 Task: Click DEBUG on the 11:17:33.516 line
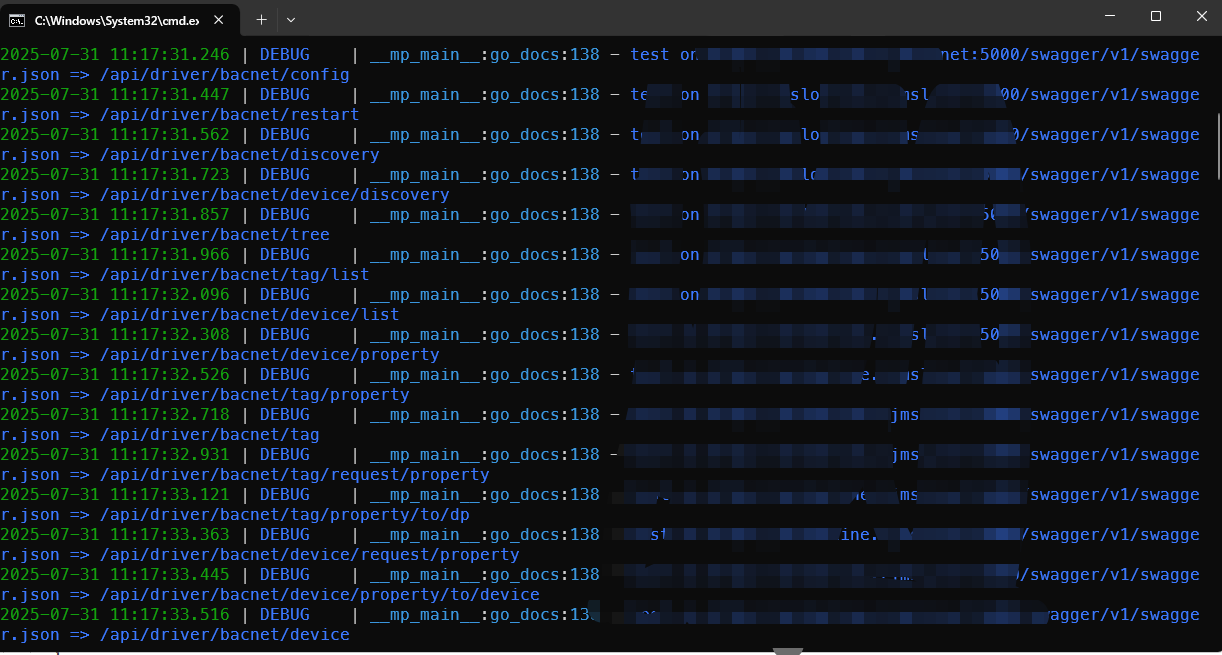click(x=285, y=615)
